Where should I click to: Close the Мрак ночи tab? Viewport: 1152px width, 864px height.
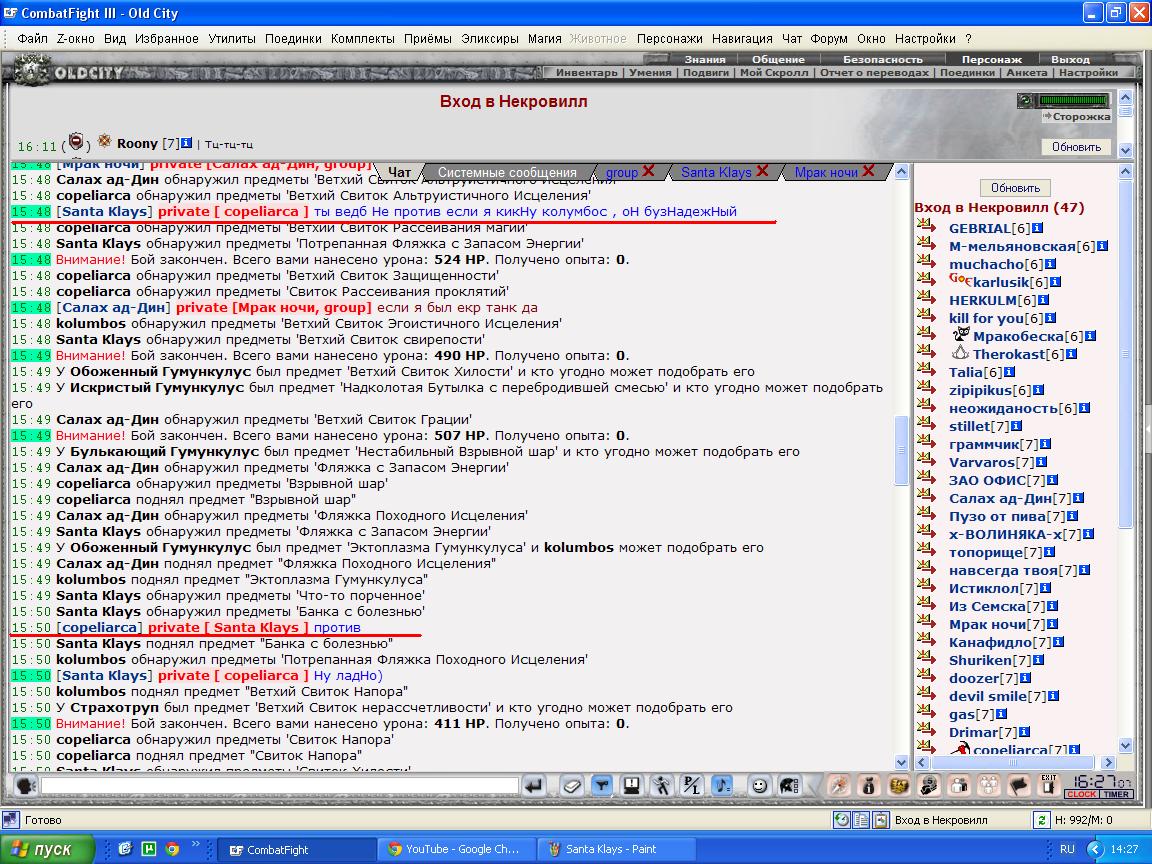click(868, 171)
